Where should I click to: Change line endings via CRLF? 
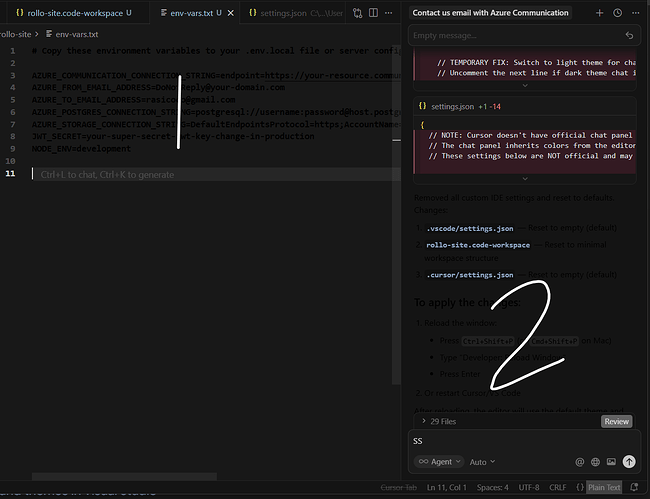[558, 487]
